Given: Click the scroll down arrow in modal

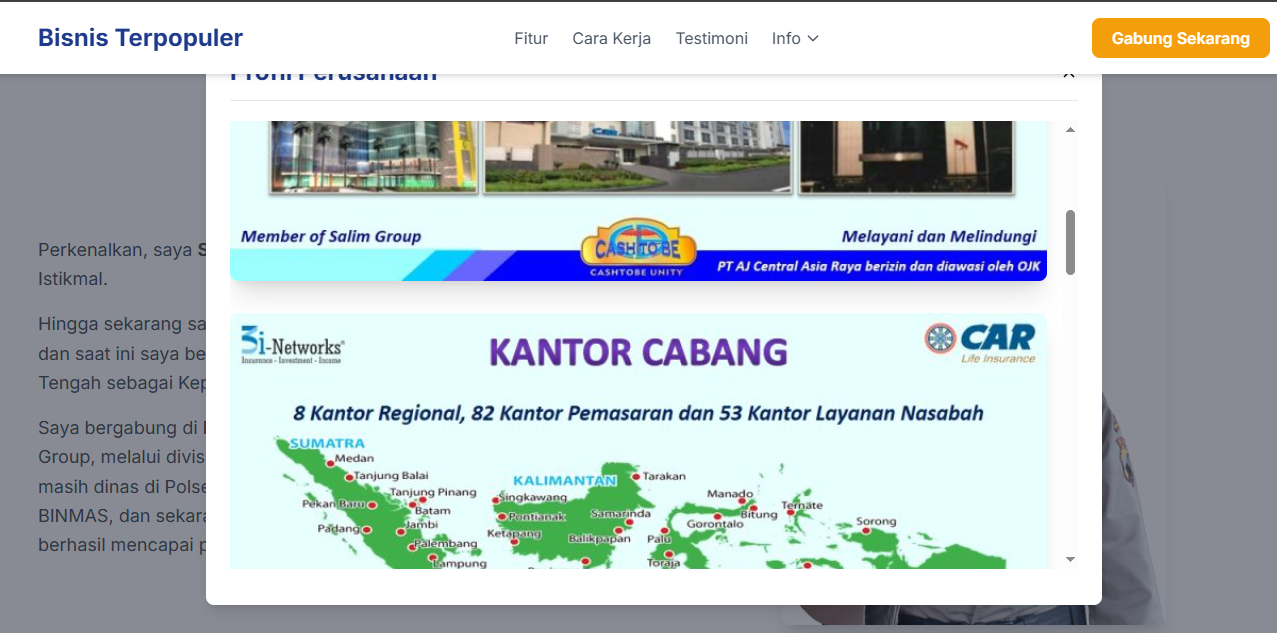Looking at the screenshot, I should tap(1070, 559).
